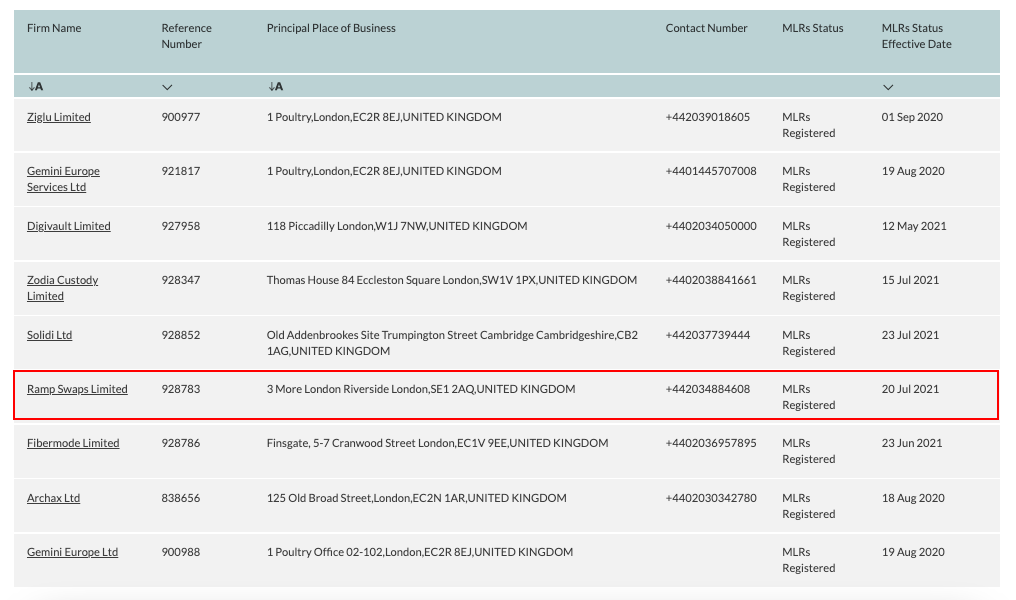The height and width of the screenshot is (600, 1016).
Task: Follow the Fibermode Limited link
Action: point(73,443)
